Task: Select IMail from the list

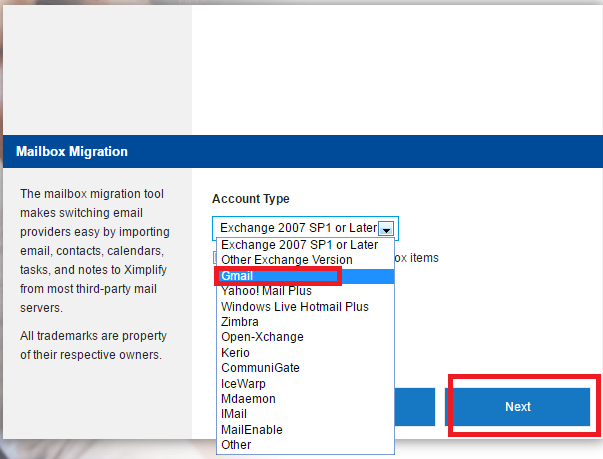Action: tap(305, 414)
